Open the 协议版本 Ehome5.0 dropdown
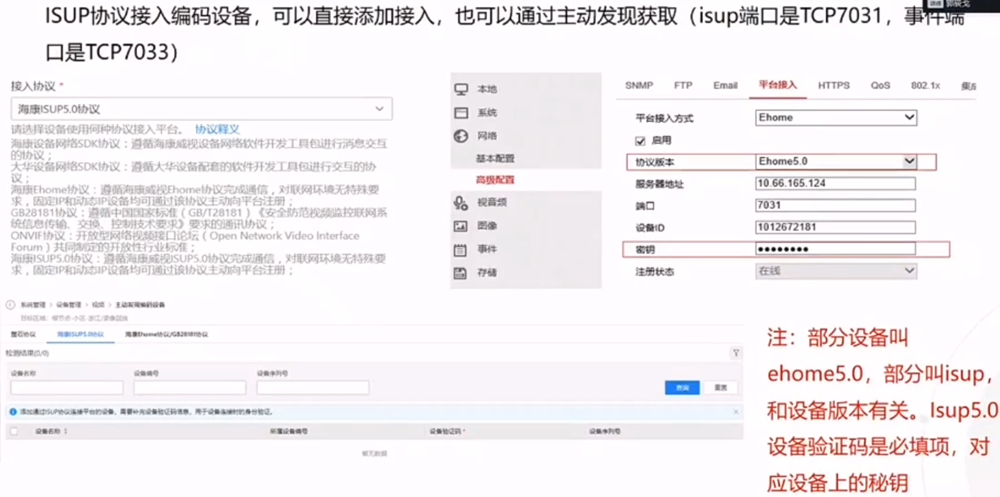The image size is (1000, 497). pyautogui.click(x=836, y=162)
